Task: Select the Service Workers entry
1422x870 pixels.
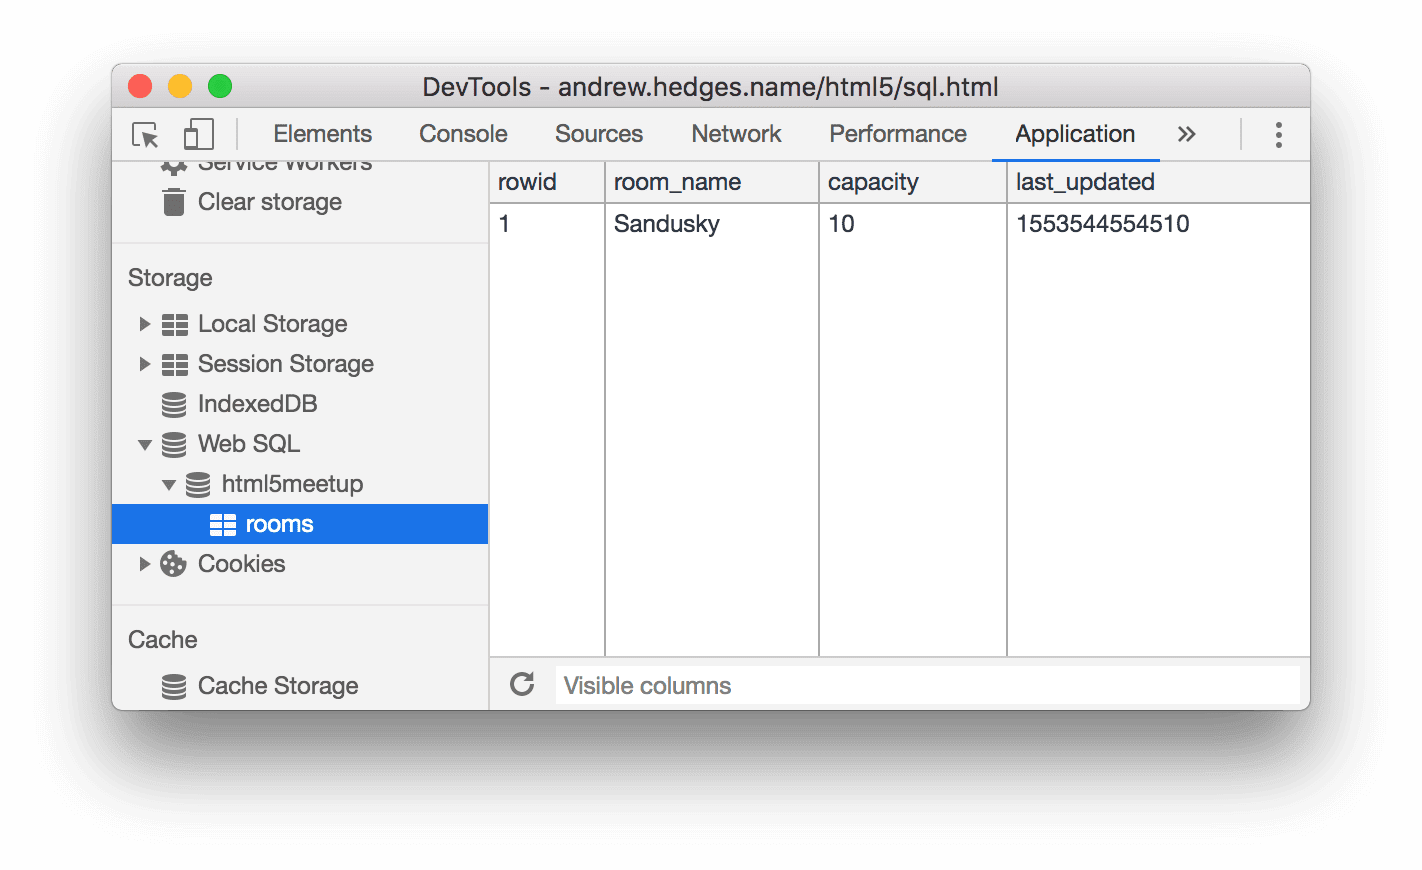Action: (x=283, y=161)
